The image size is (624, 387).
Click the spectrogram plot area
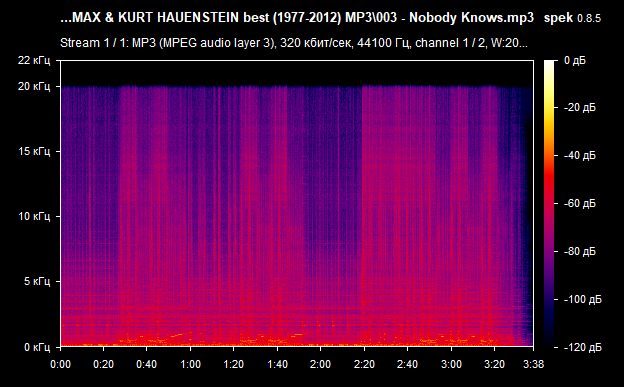click(x=297, y=203)
